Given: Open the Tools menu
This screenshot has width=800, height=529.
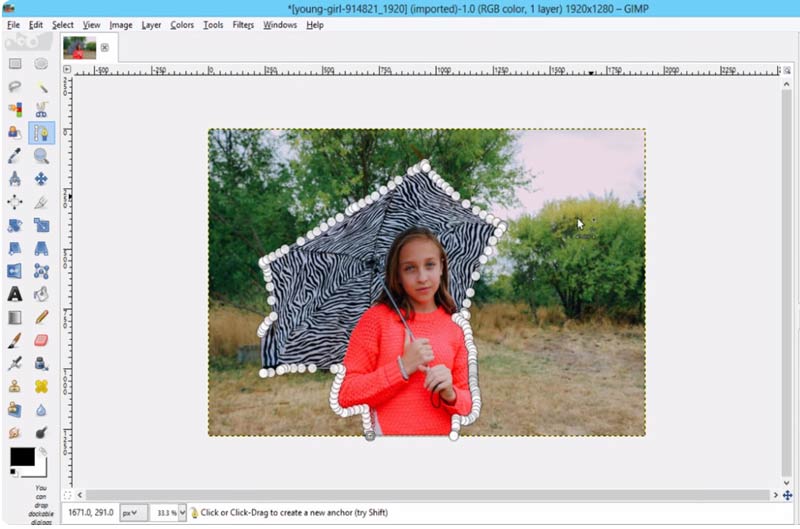Looking at the screenshot, I should click(213, 24).
